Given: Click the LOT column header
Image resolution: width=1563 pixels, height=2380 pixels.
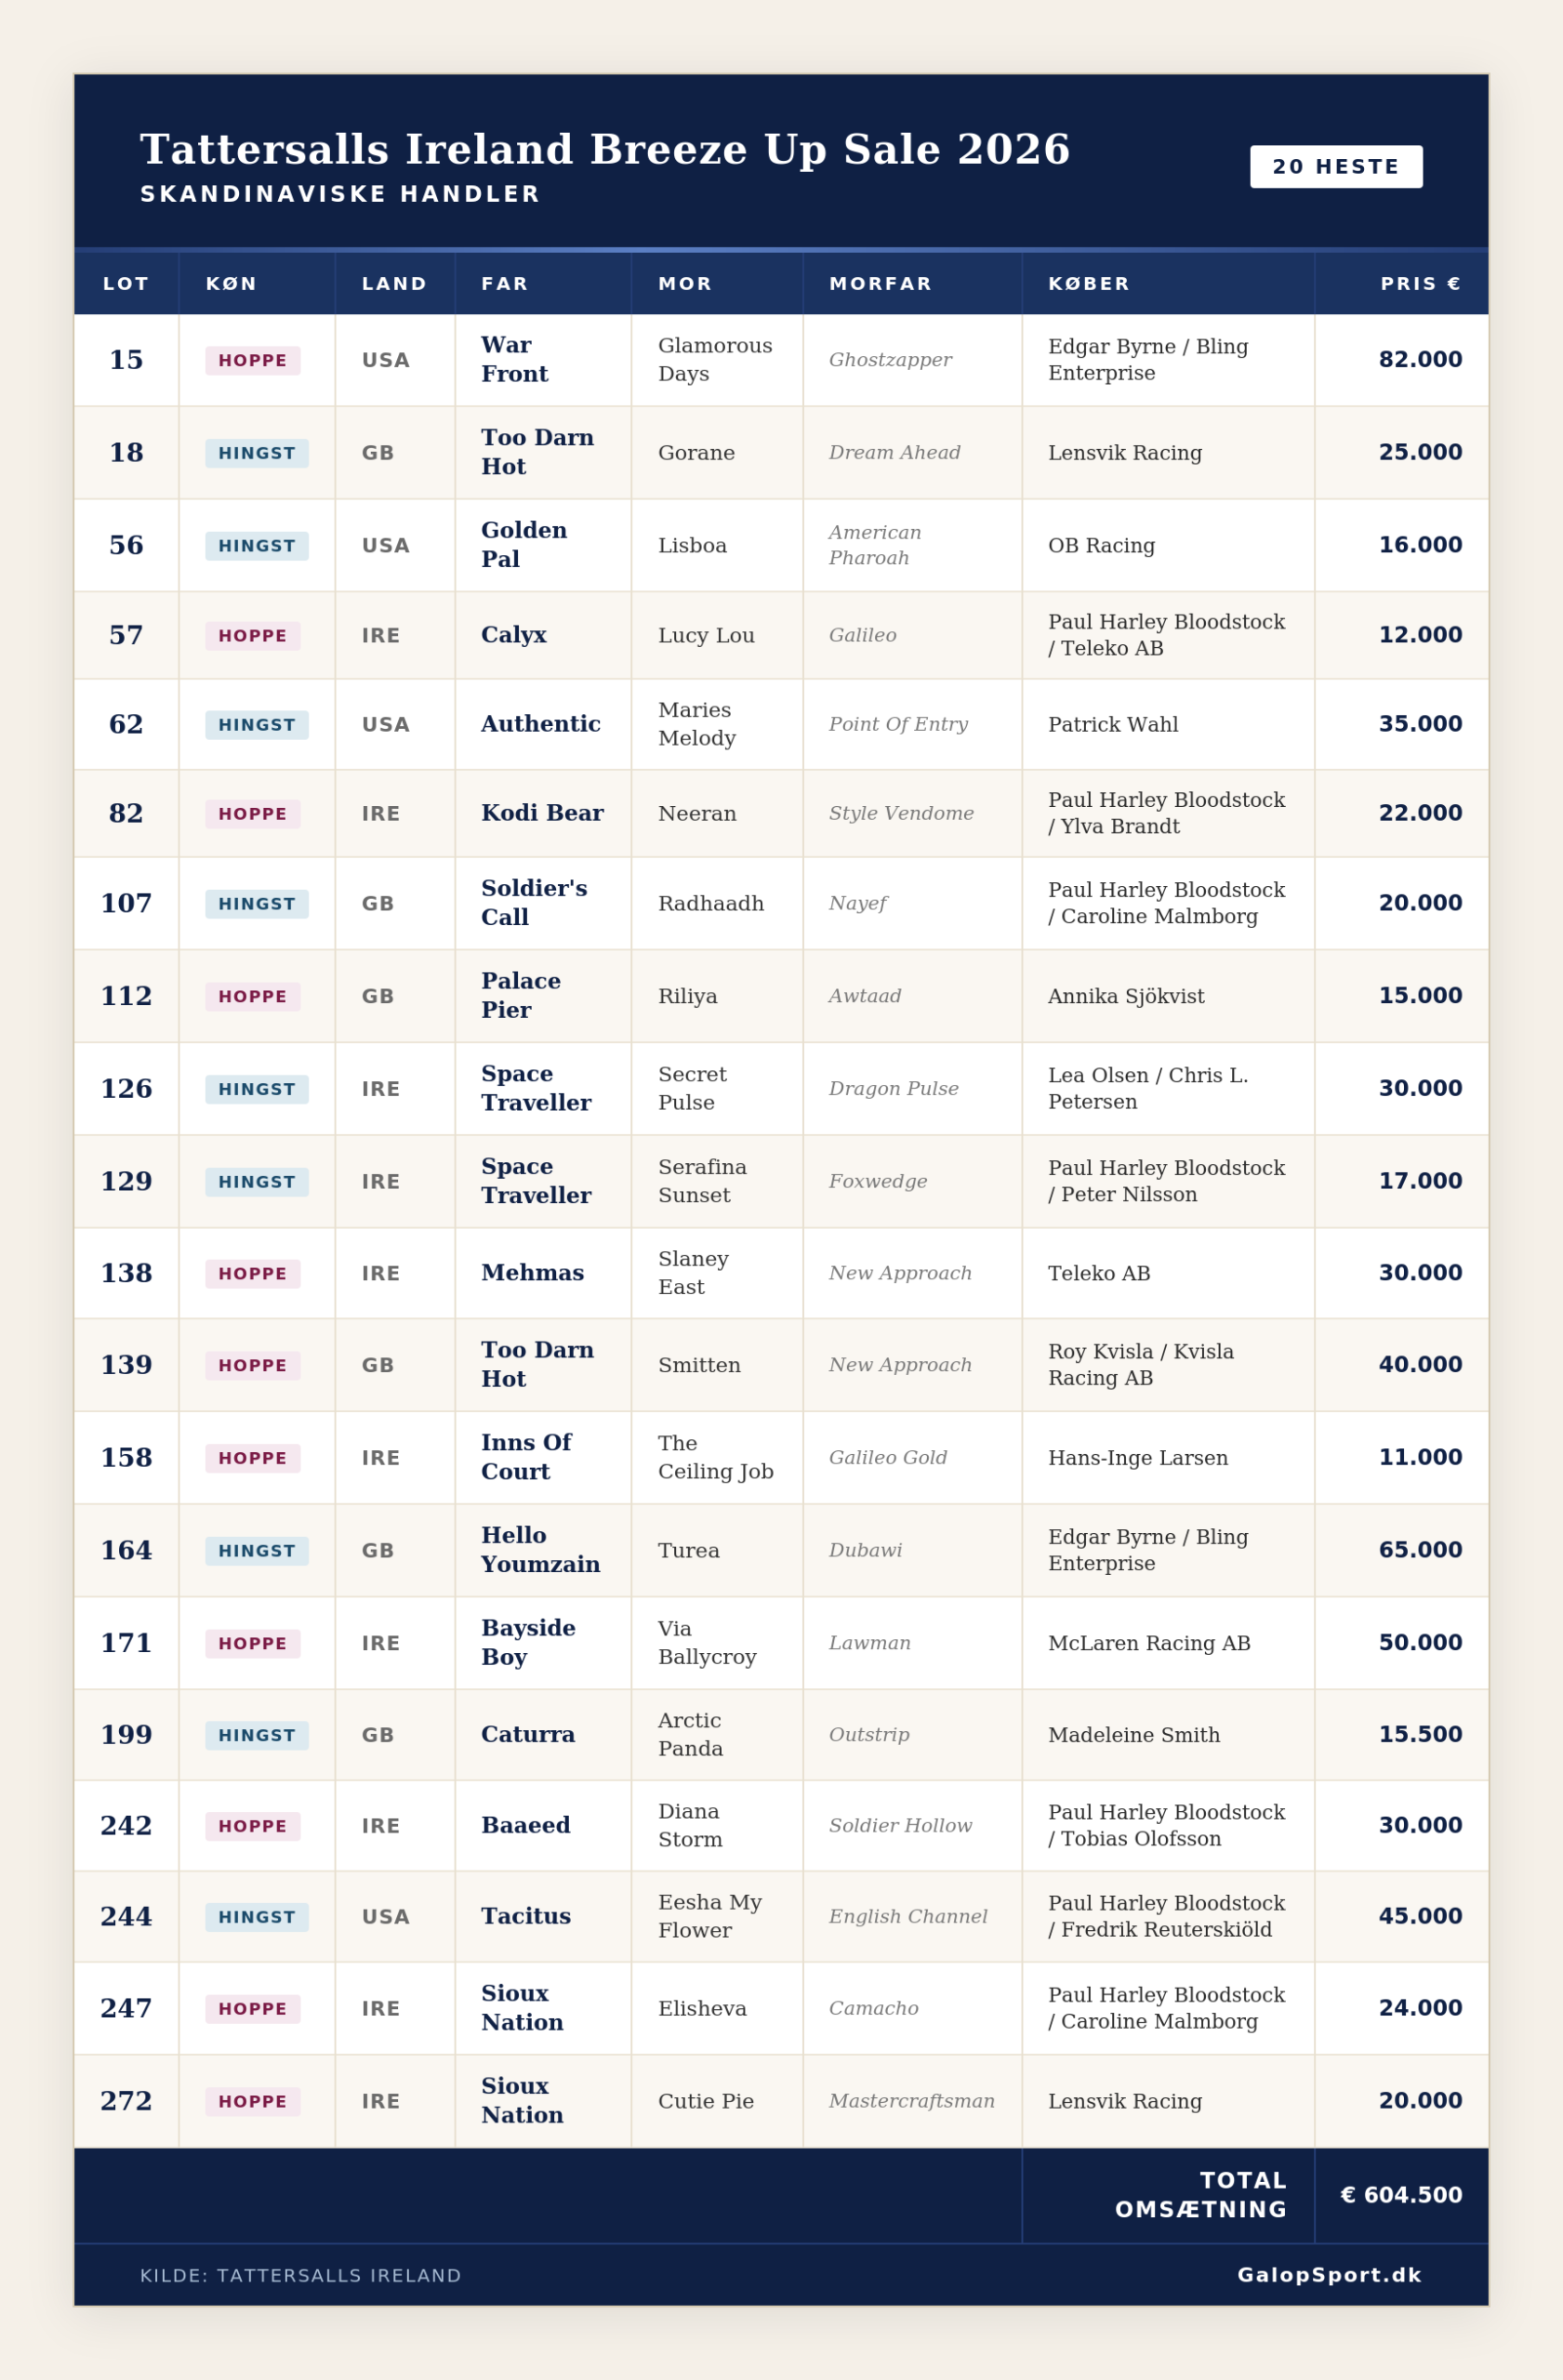Looking at the screenshot, I should click(126, 284).
